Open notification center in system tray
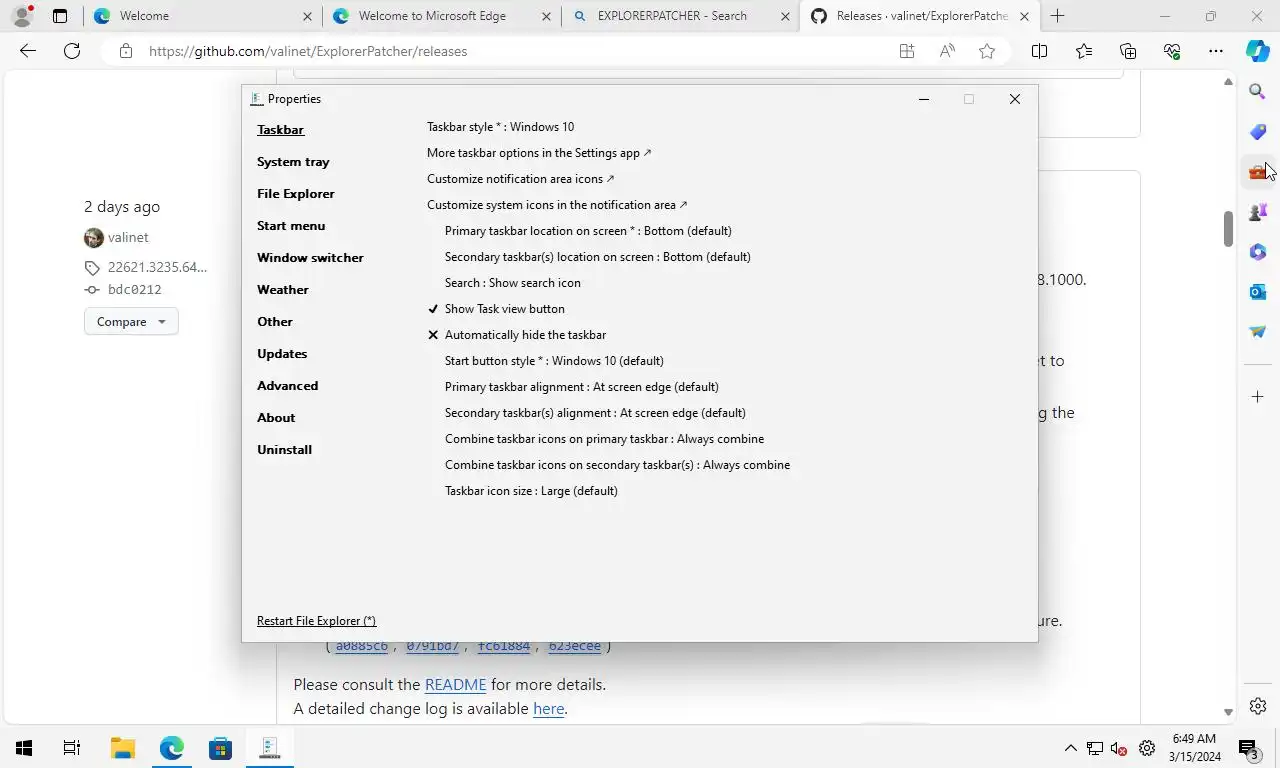The height and width of the screenshot is (768, 1280). [1249, 748]
